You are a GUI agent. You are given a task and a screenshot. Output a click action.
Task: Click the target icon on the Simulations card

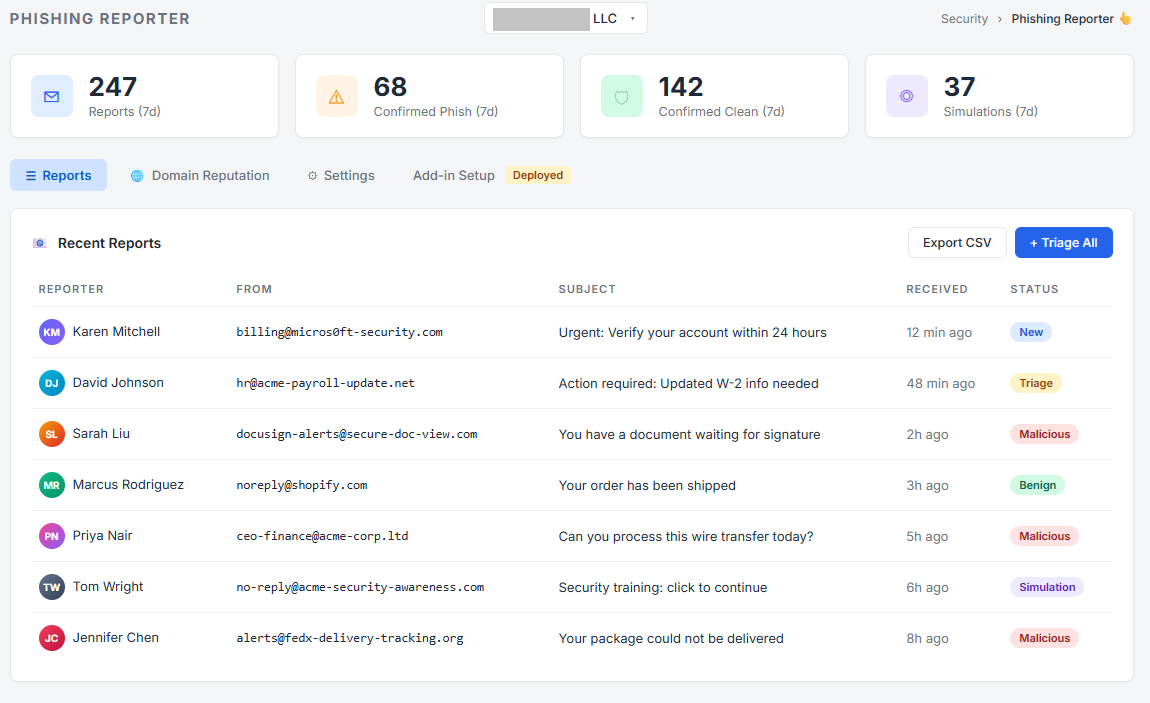(x=907, y=96)
